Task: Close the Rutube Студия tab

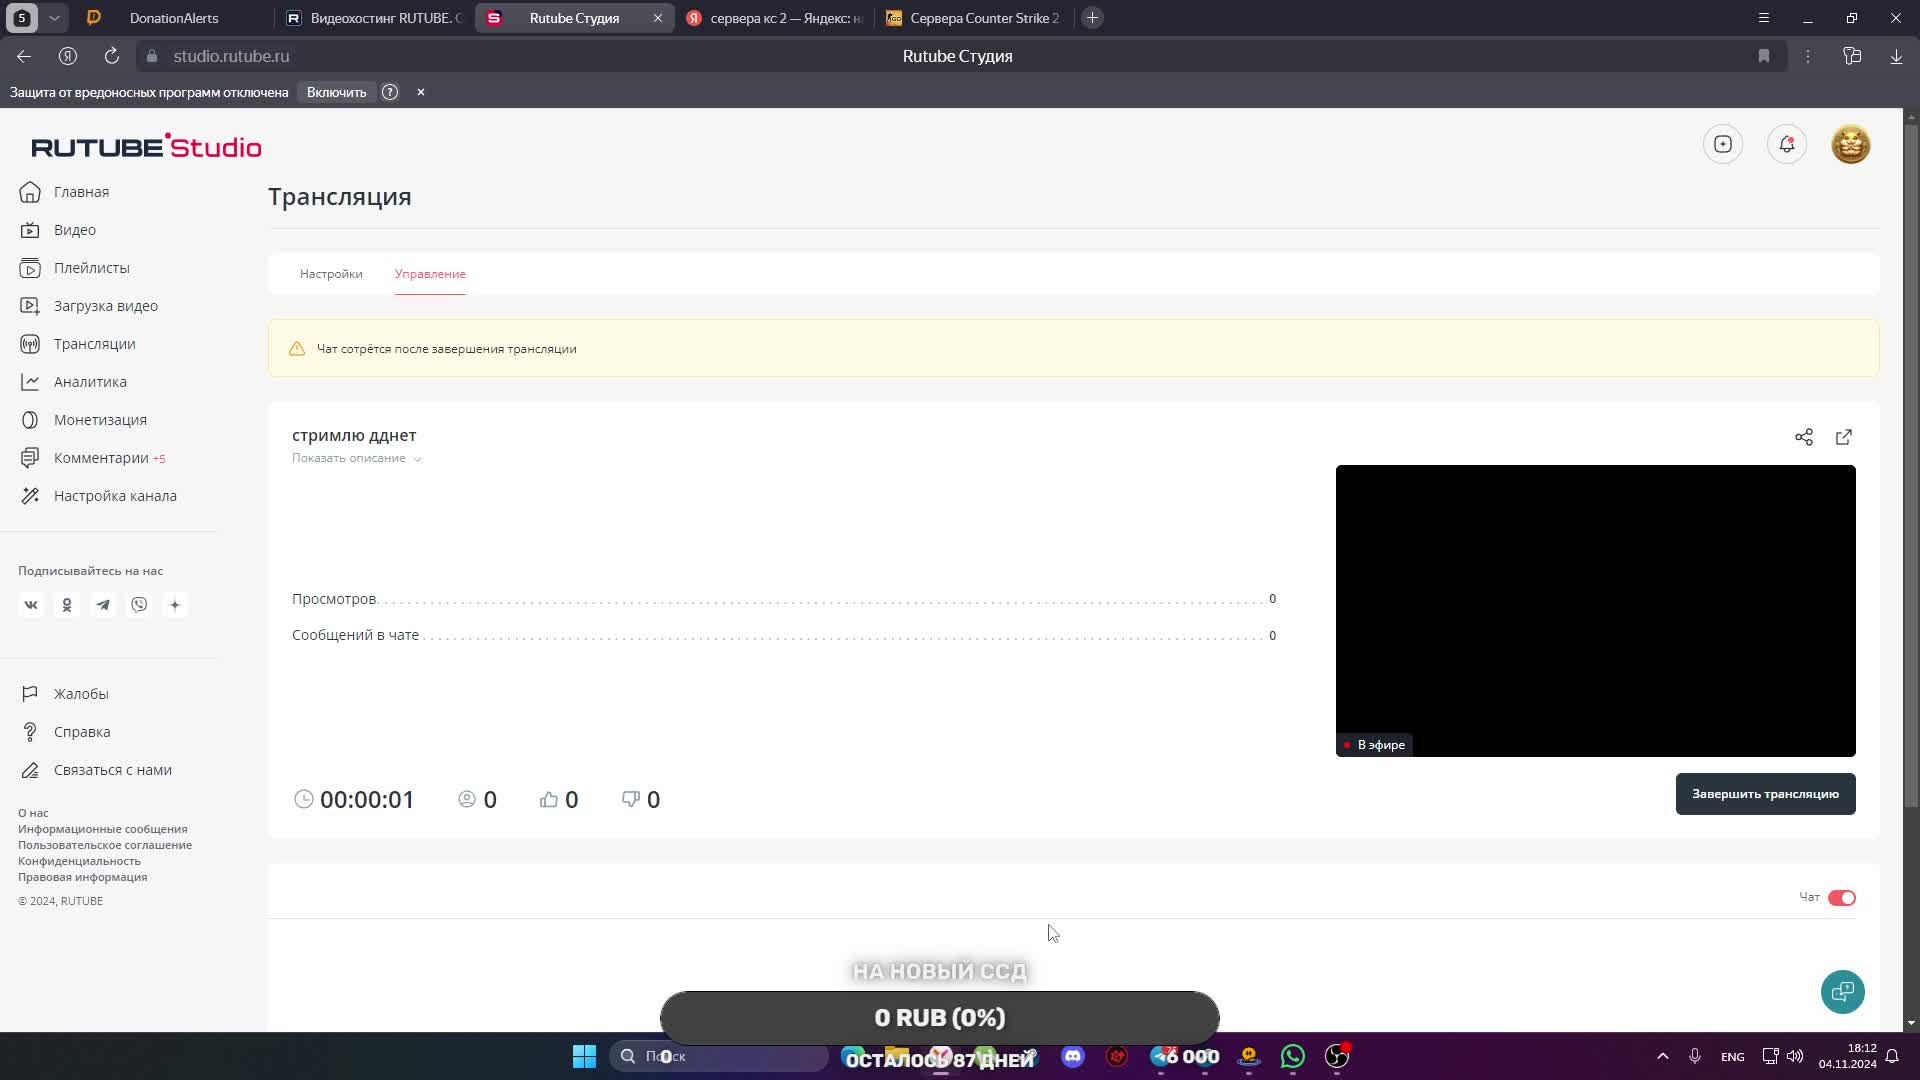Action: tap(658, 18)
